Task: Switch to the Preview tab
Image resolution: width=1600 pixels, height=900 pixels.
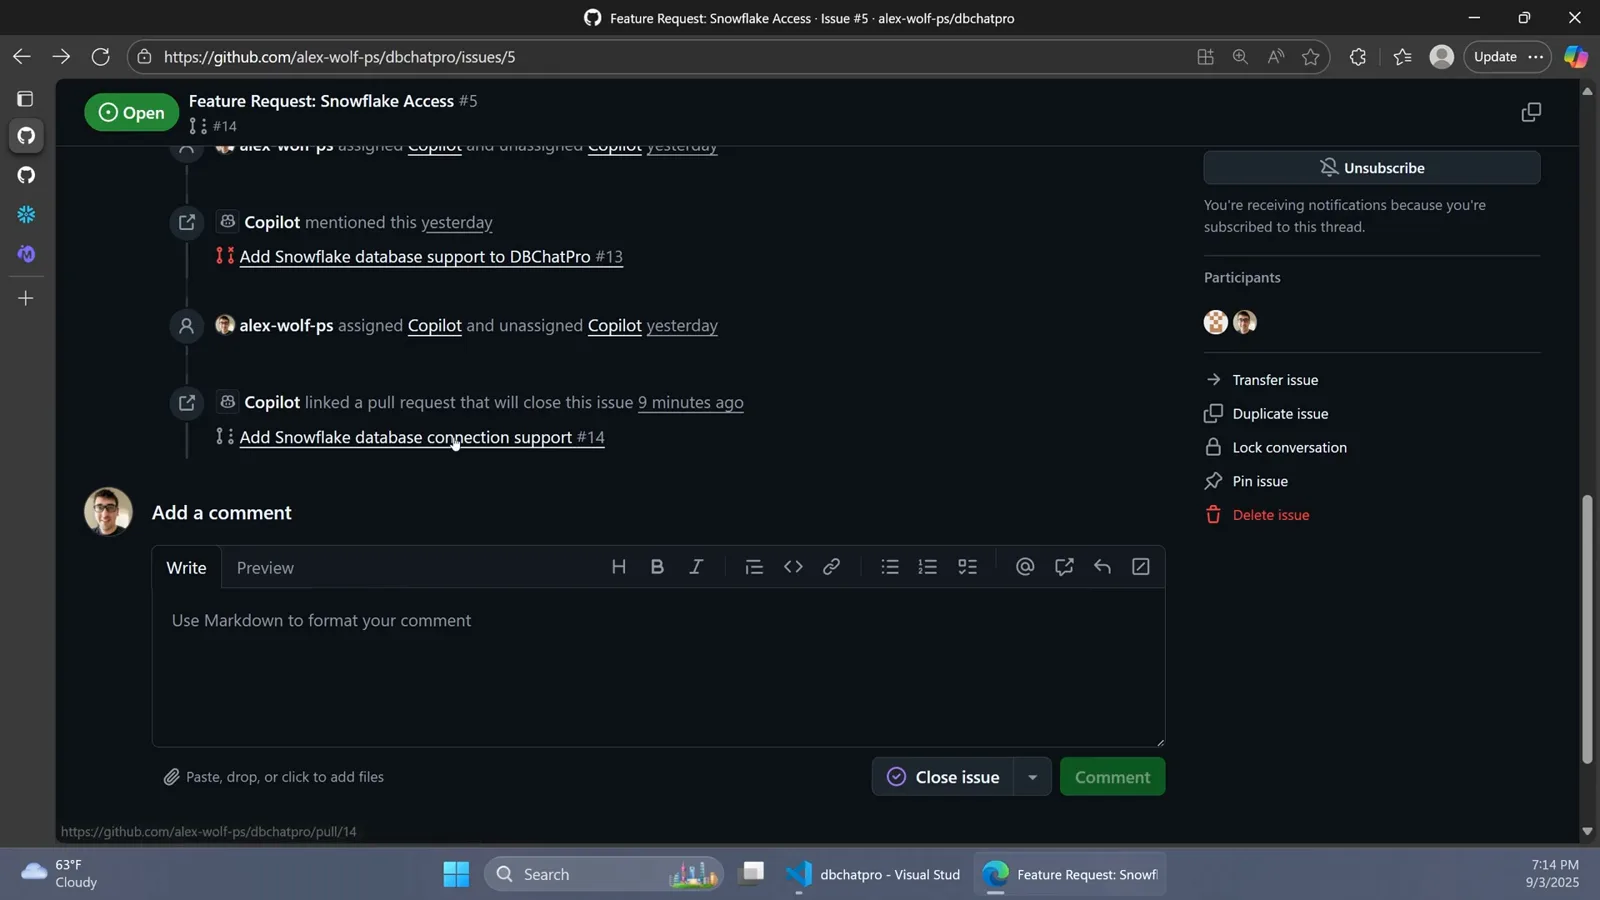Action: tap(265, 567)
